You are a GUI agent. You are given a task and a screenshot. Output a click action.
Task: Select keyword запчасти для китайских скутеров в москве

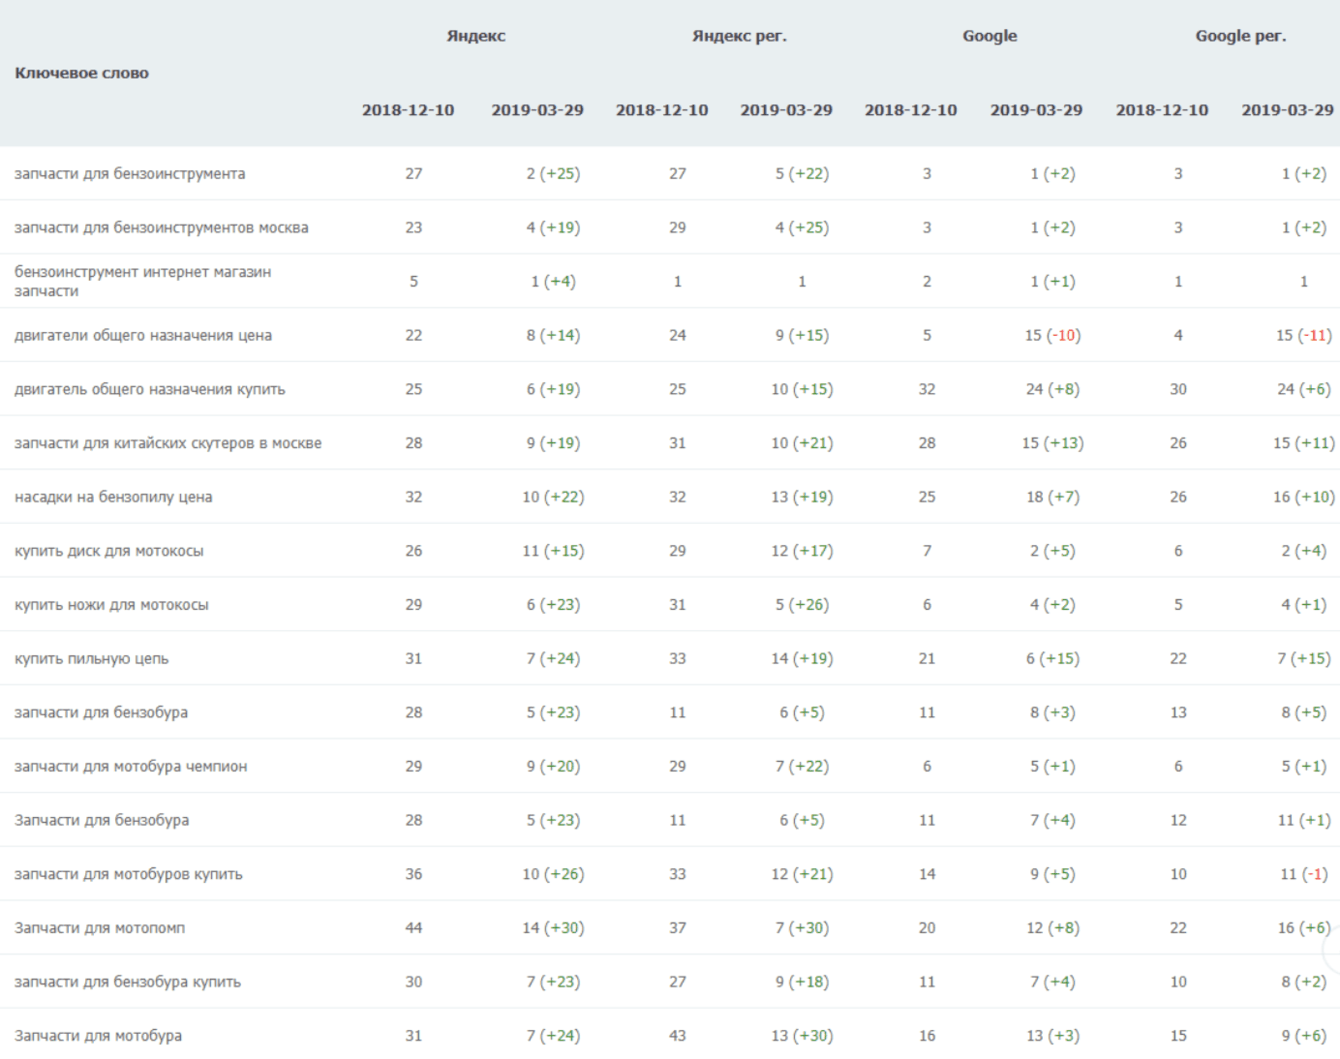point(168,444)
